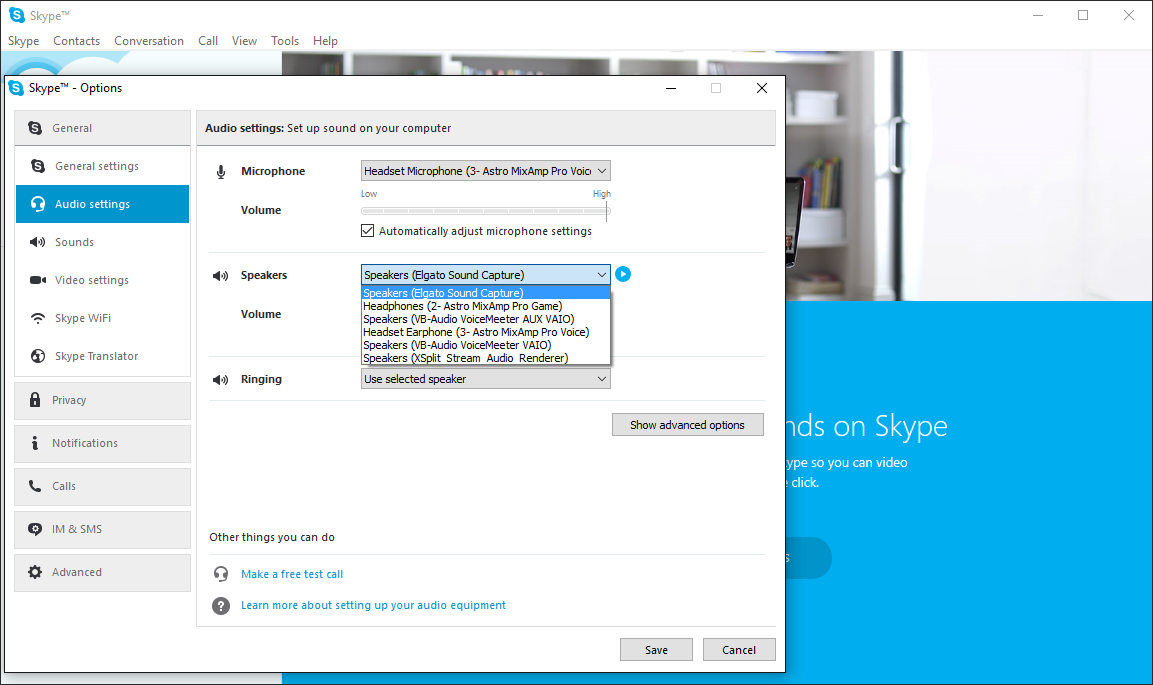1153x685 pixels.
Task: Choose Speakers (VB-Audio VoiceMeeter VAIO) option
Action: [x=485, y=345]
